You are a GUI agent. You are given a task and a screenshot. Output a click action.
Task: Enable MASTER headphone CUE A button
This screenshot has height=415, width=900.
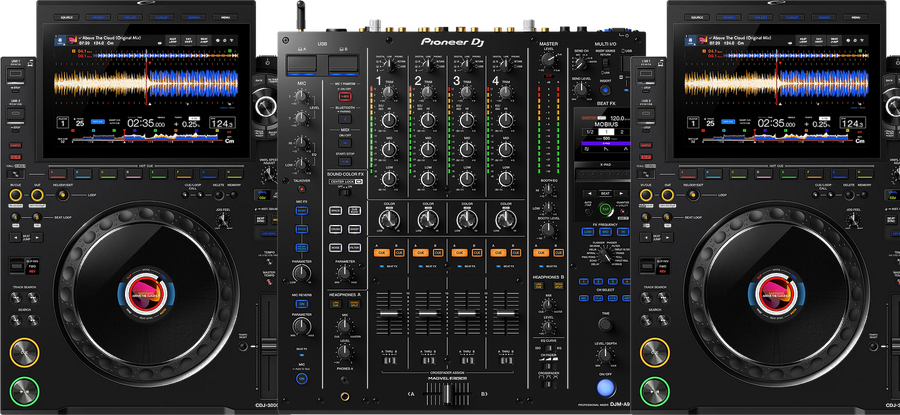point(540,253)
